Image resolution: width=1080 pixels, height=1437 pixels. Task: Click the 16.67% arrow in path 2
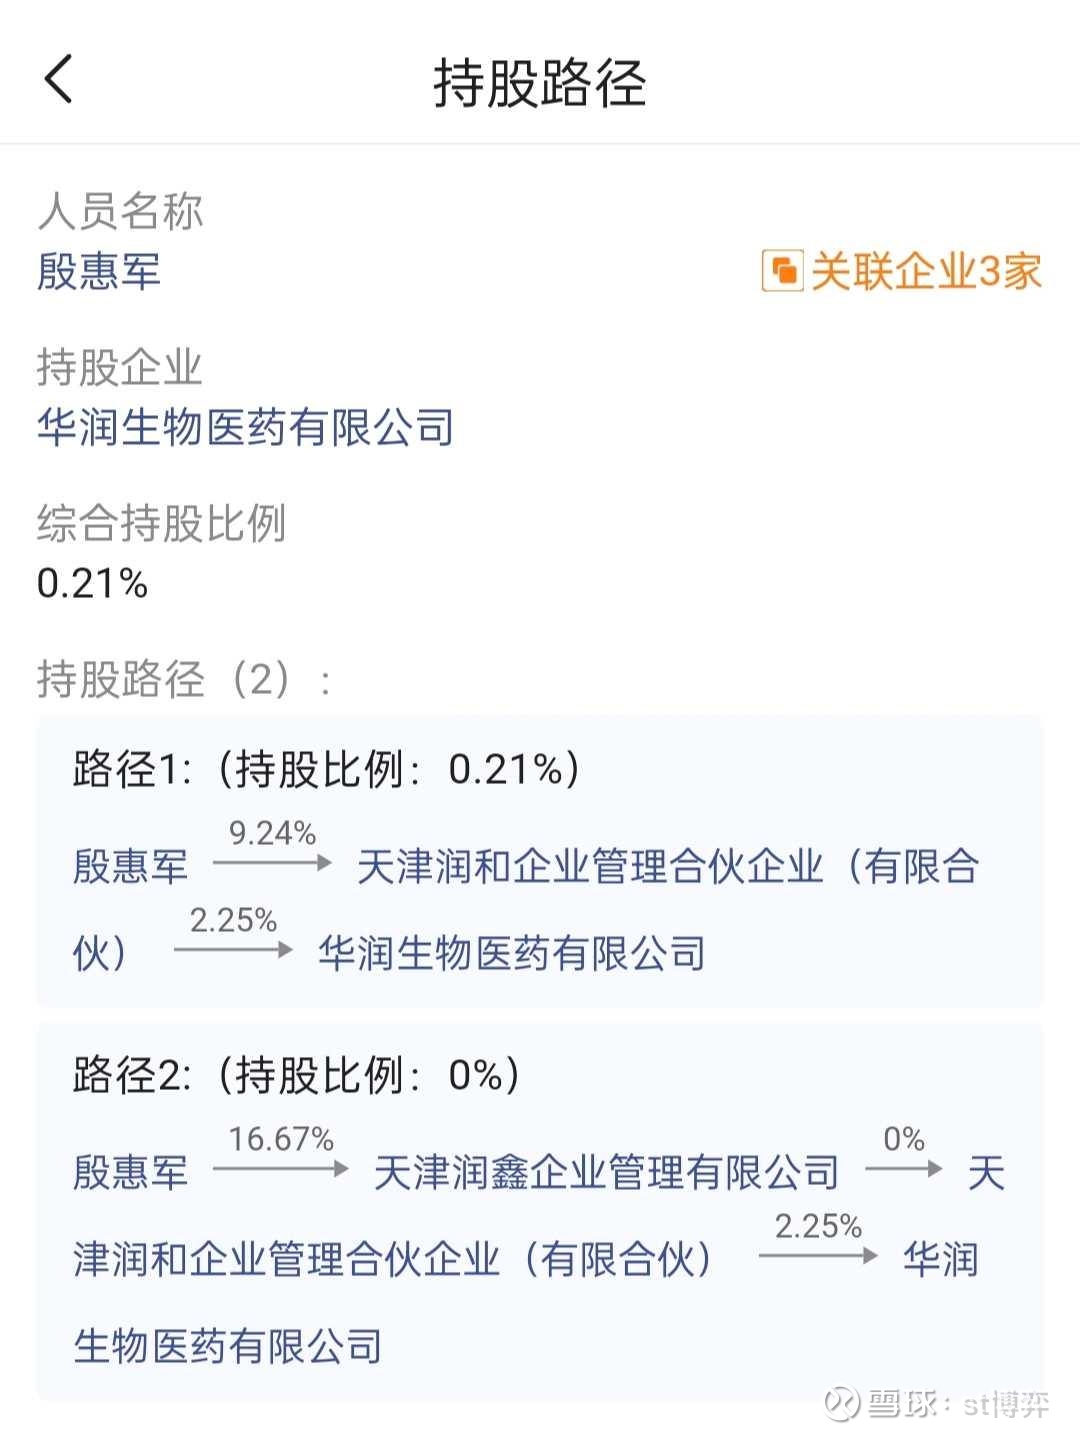coord(280,1167)
